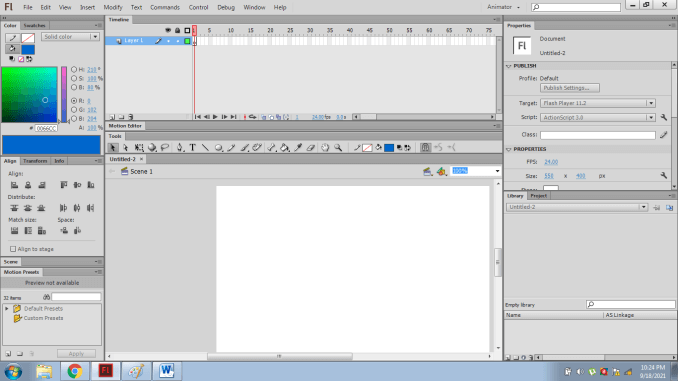
Task: Click Align top edge icon
Action: [x=64, y=185]
